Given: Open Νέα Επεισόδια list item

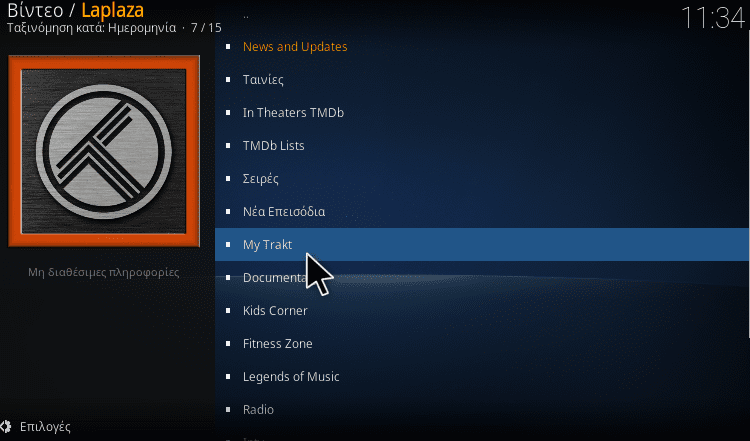Looking at the screenshot, I should 482,211.
